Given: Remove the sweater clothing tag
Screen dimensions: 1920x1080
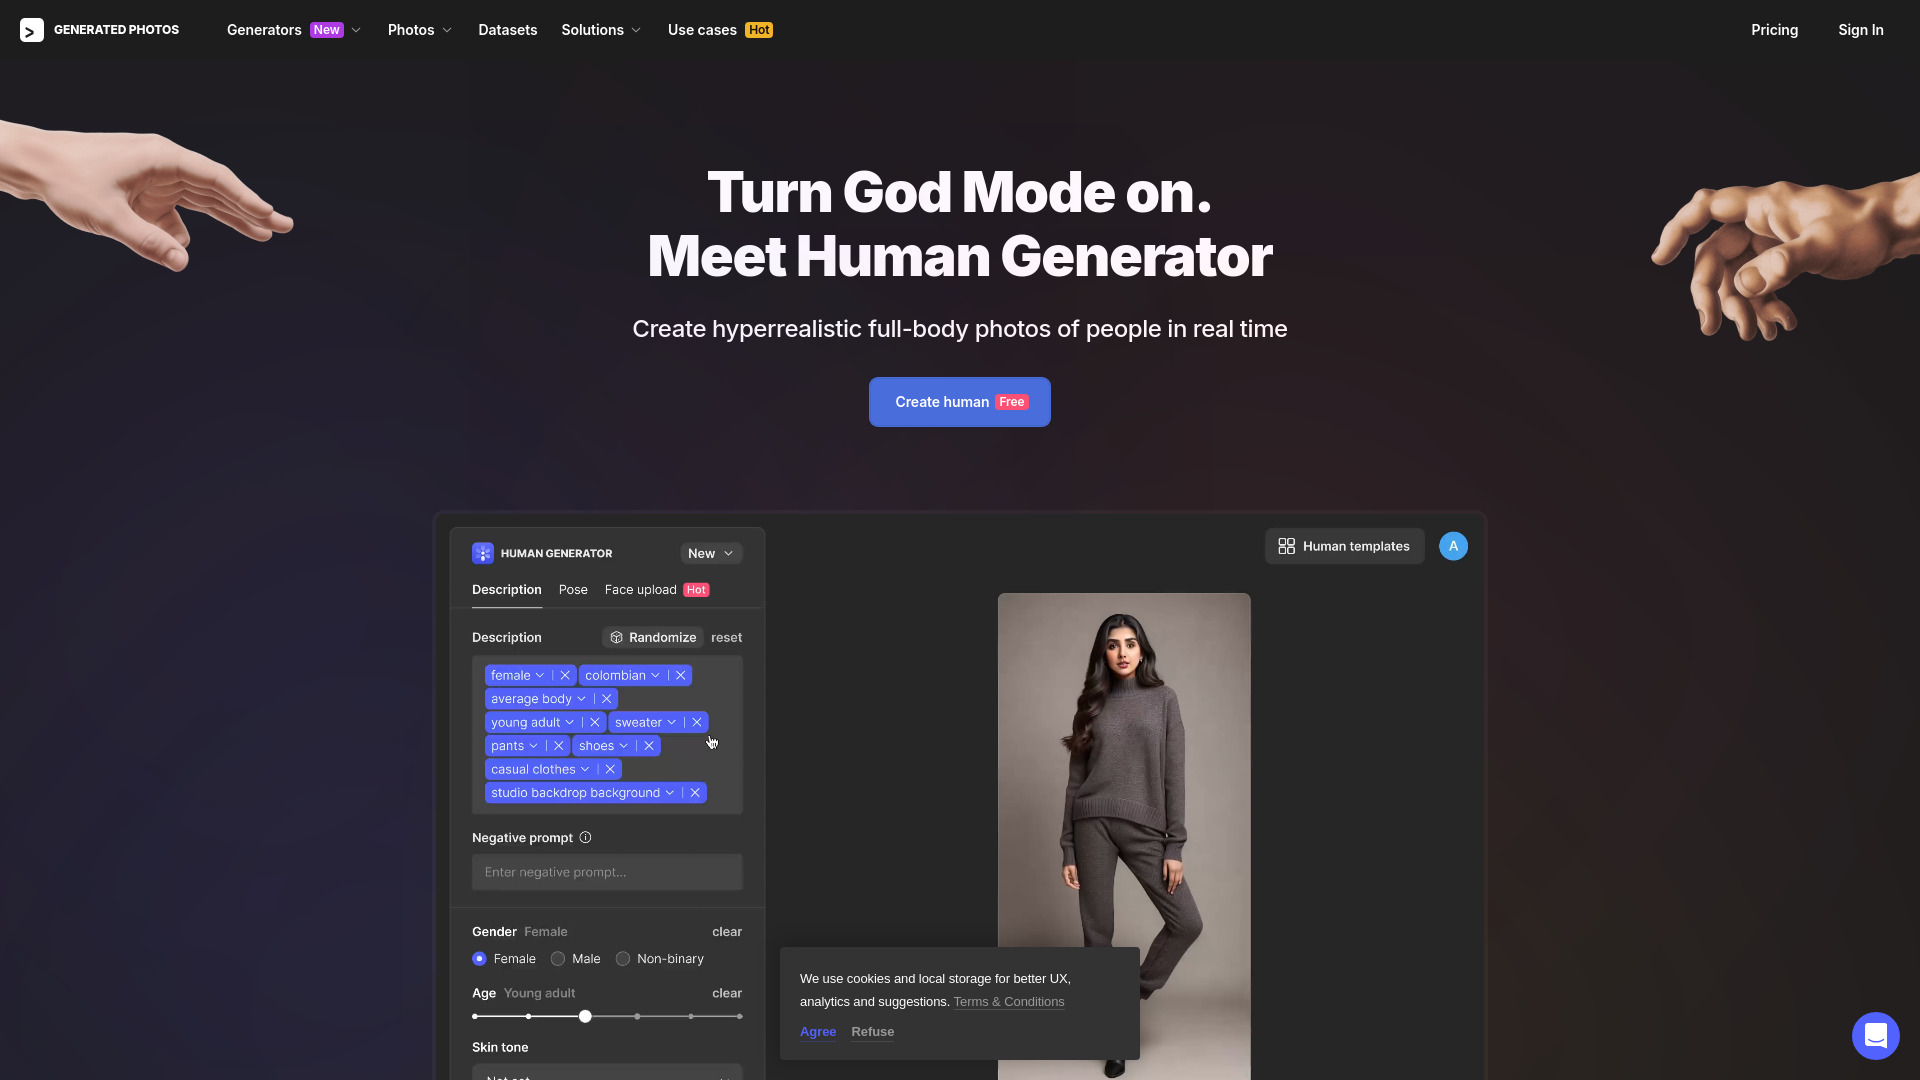Looking at the screenshot, I should pyautogui.click(x=696, y=723).
